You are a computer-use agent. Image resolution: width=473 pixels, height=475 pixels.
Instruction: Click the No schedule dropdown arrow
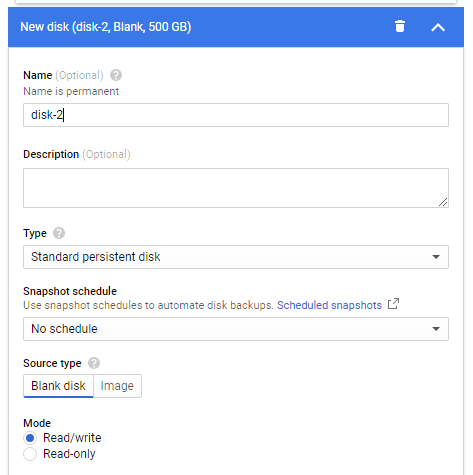pyautogui.click(x=436, y=329)
